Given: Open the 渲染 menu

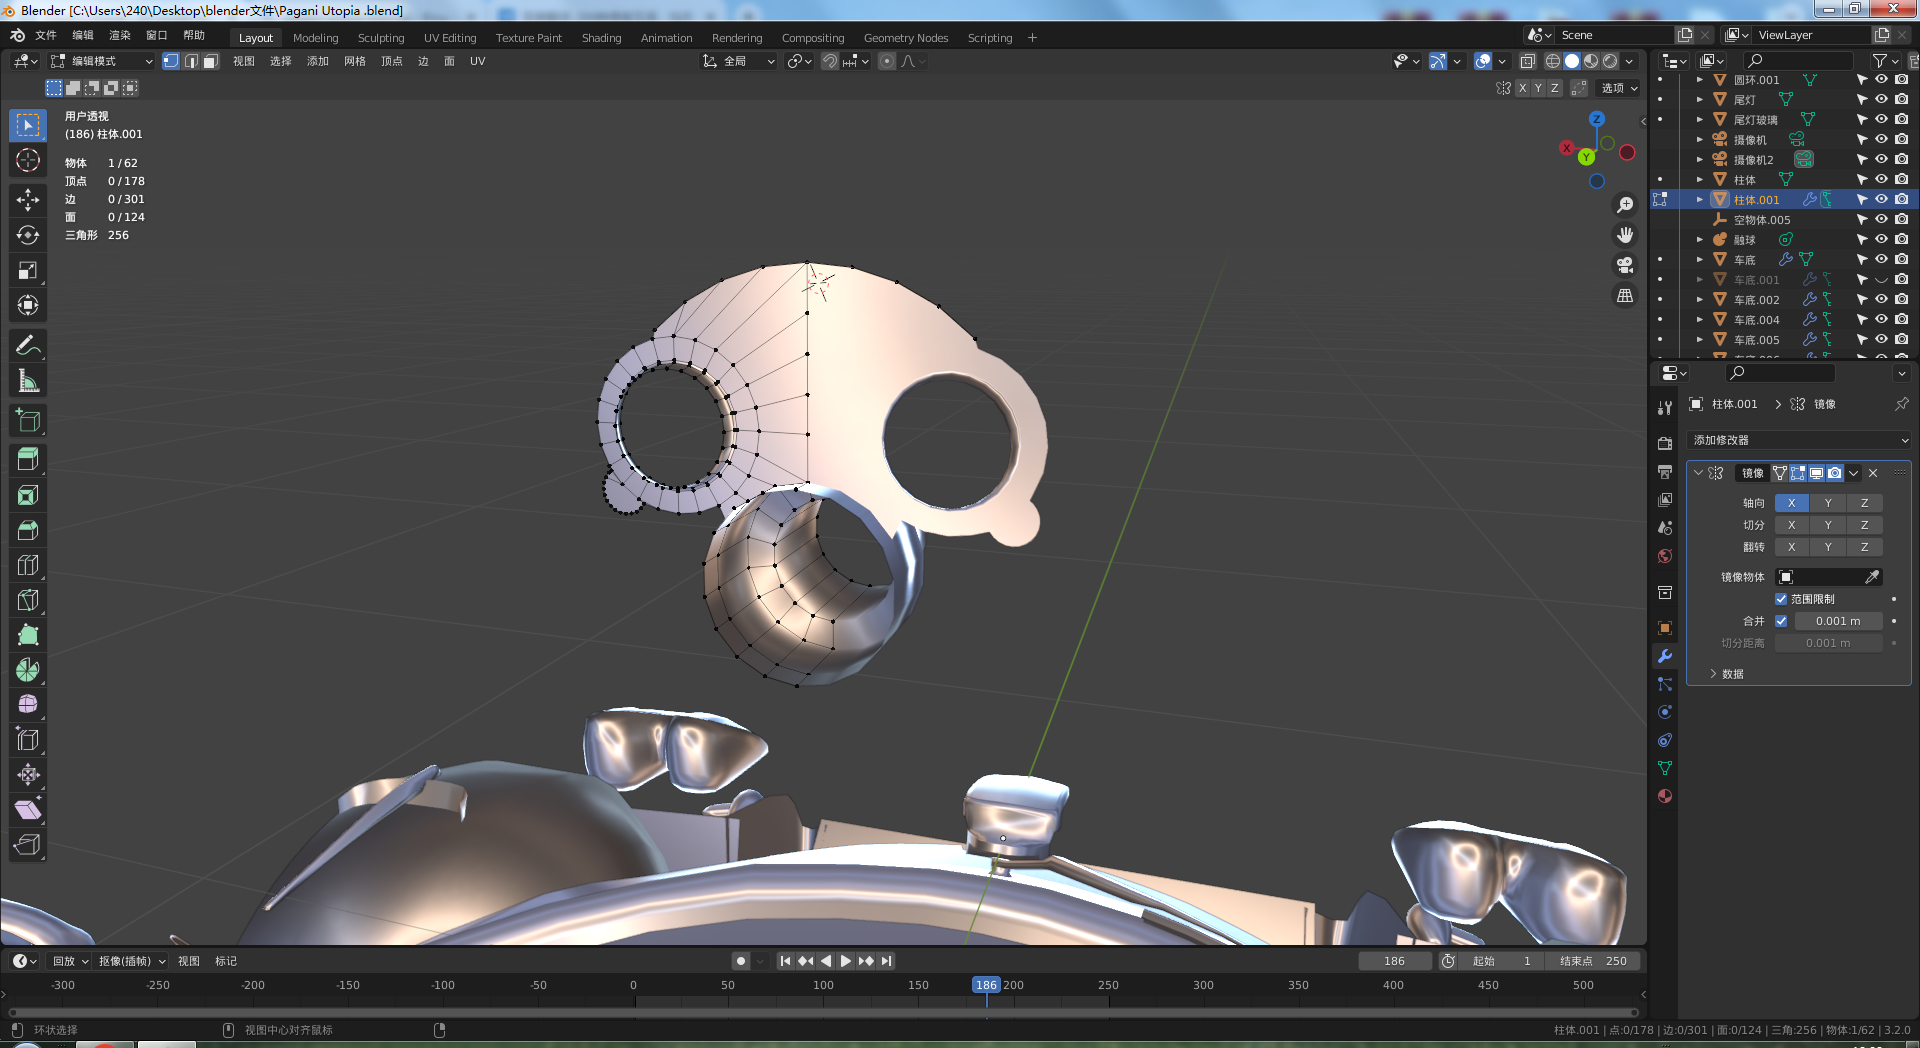Looking at the screenshot, I should pos(120,35).
